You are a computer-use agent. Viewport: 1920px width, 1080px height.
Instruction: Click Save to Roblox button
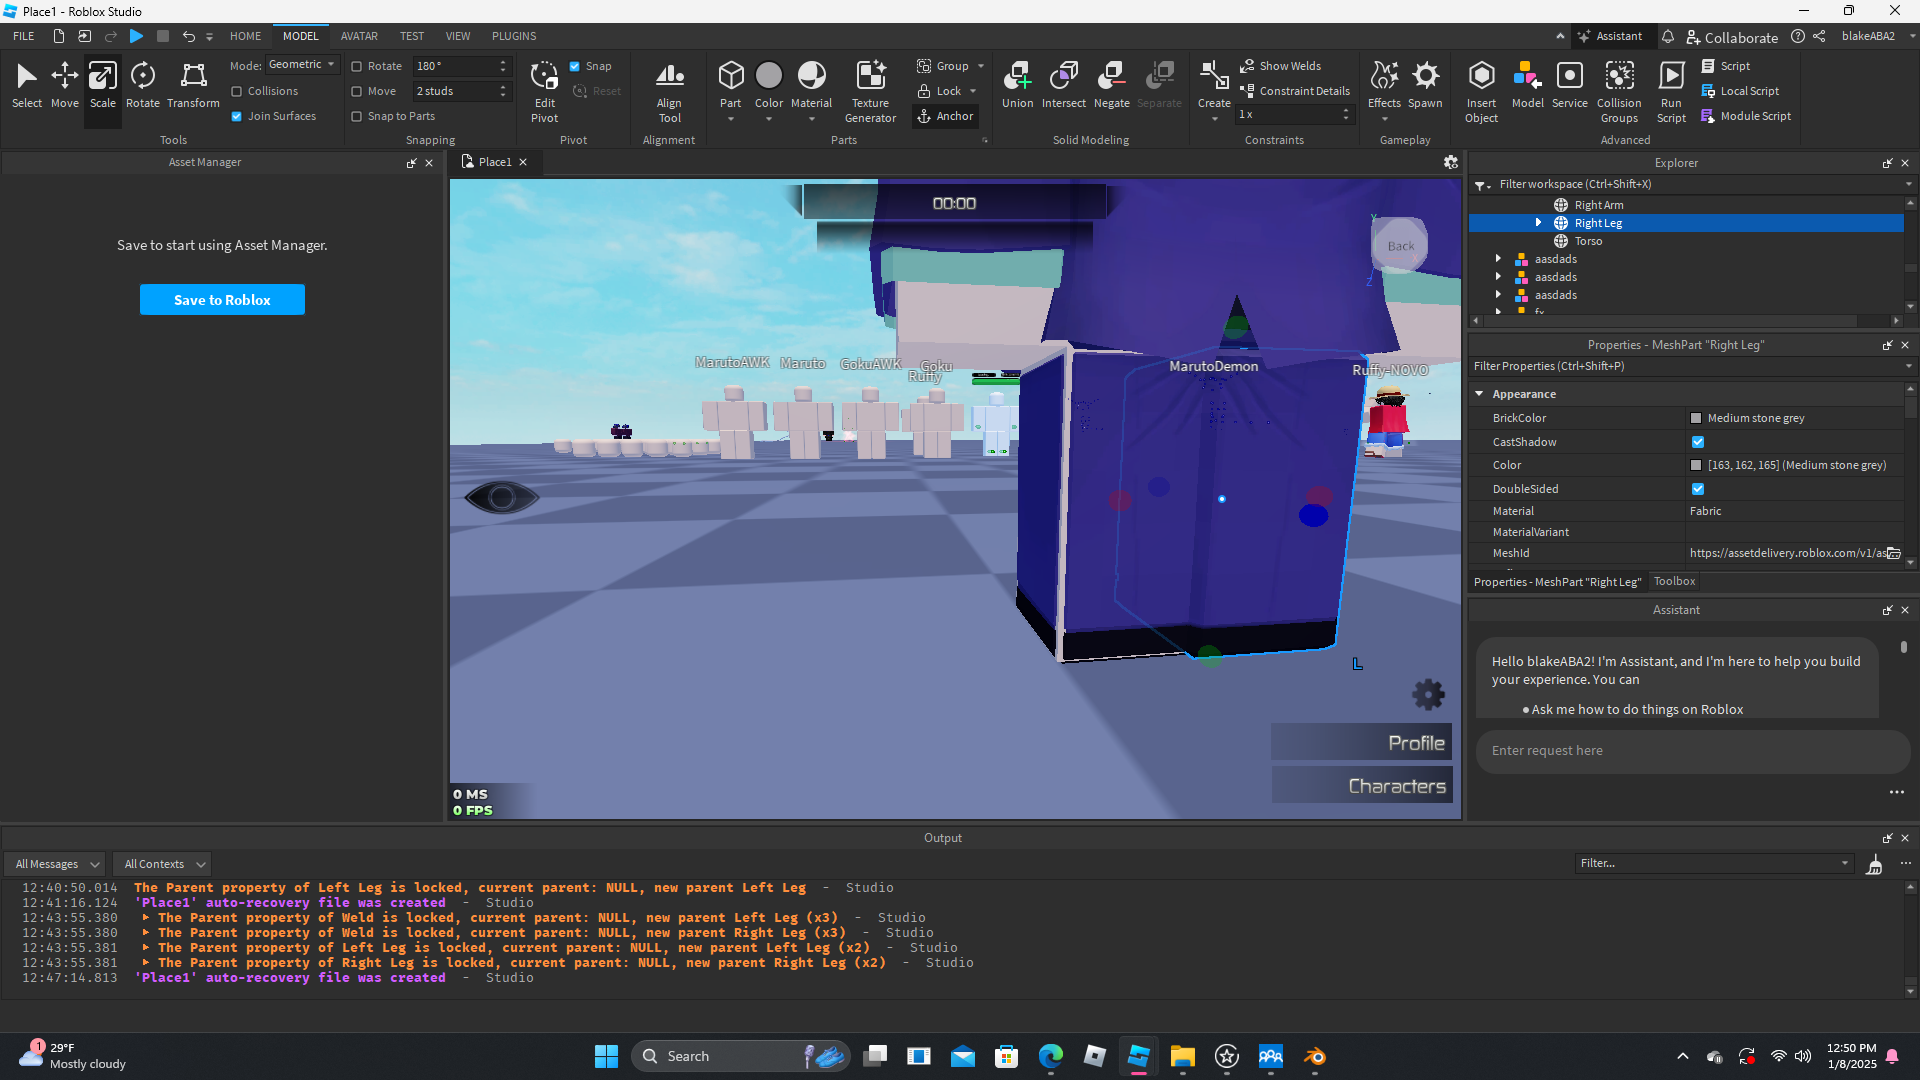click(x=222, y=300)
